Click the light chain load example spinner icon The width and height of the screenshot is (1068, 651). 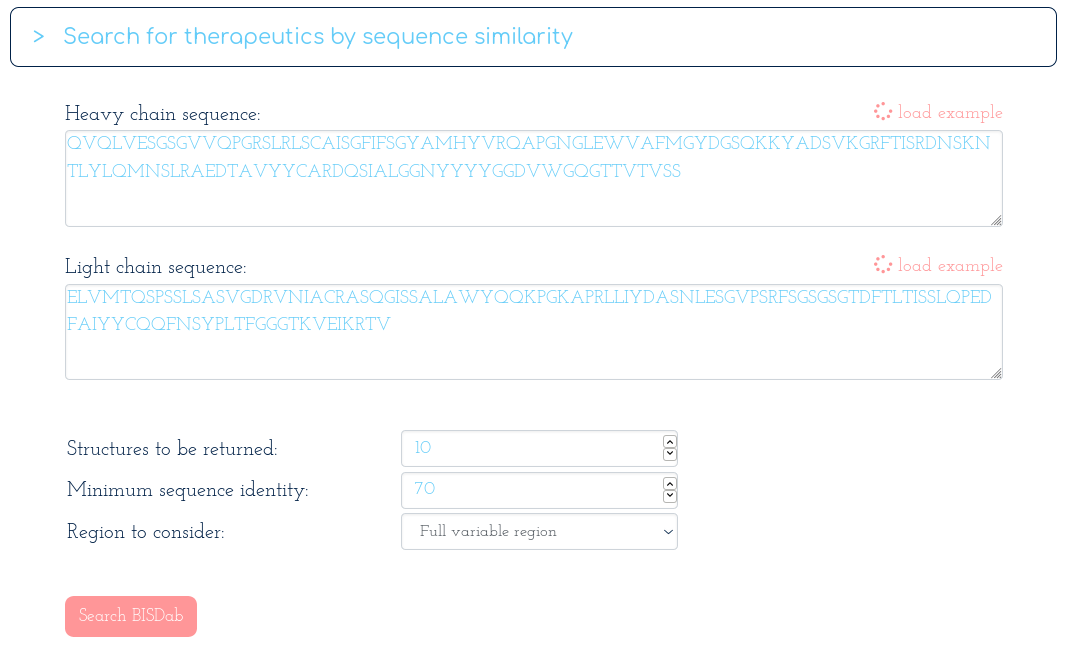tap(883, 264)
